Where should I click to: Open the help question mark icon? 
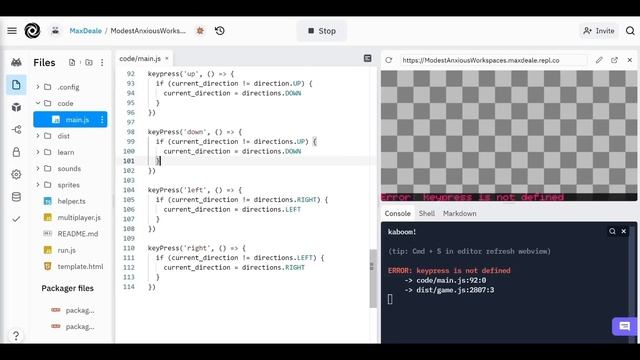(16, 336)
